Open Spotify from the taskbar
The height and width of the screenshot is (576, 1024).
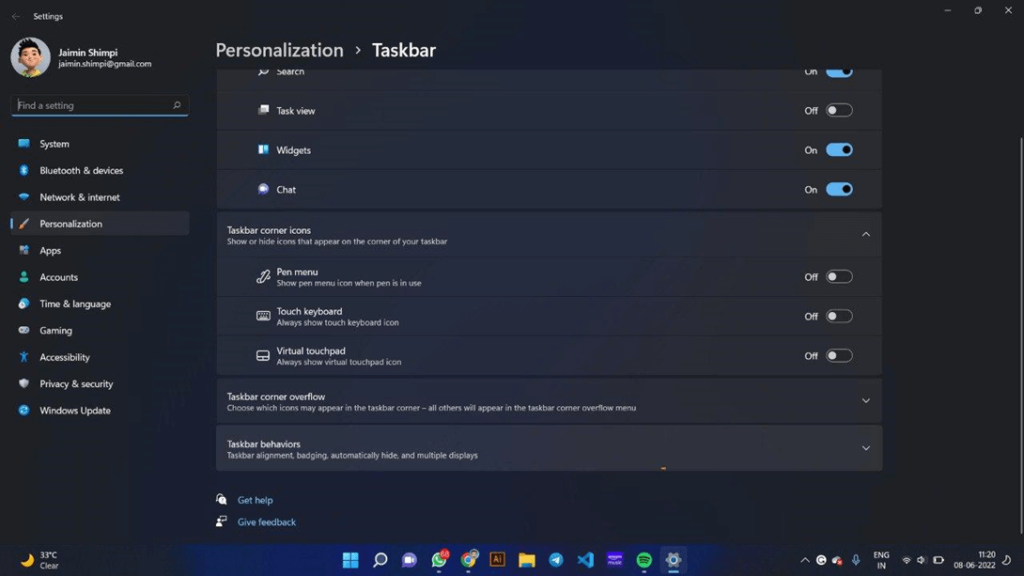click(x=644, y=560)
